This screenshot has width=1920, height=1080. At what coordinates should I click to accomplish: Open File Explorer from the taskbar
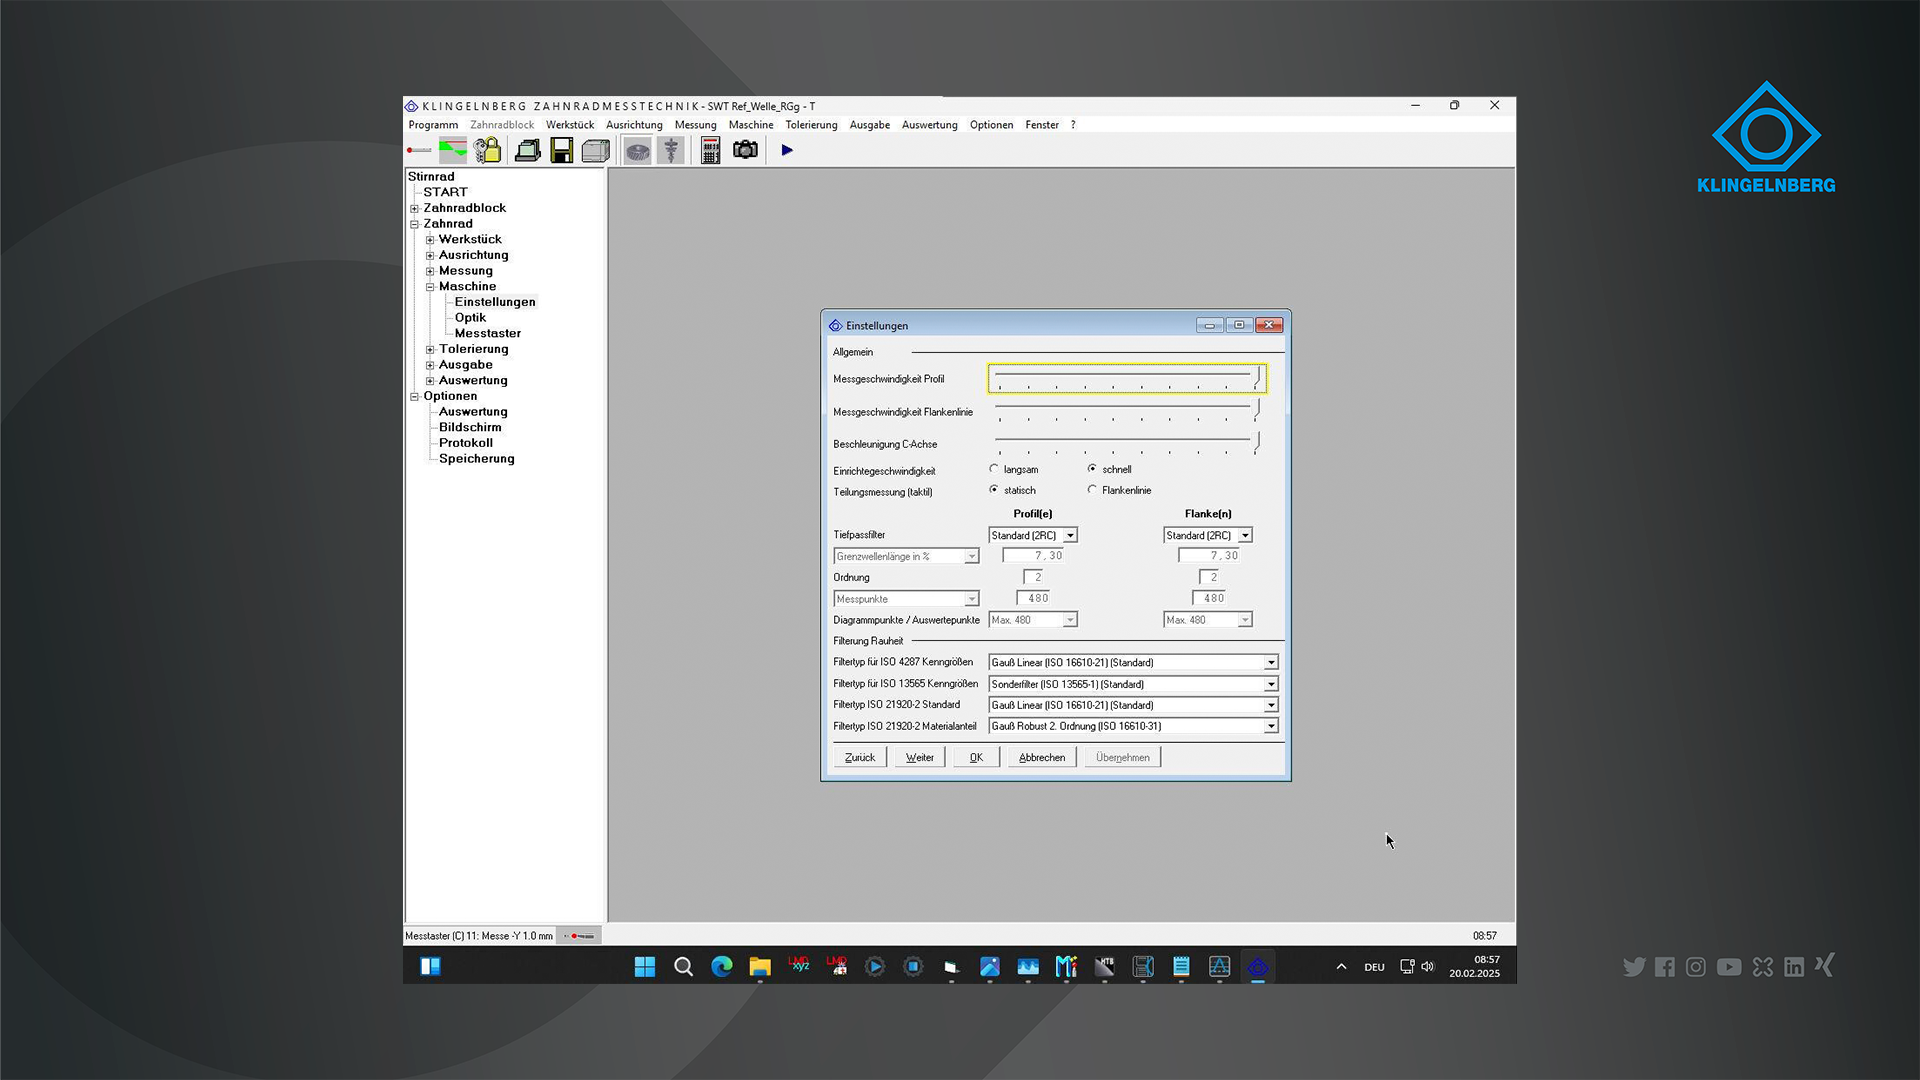[x=760, y=966]
